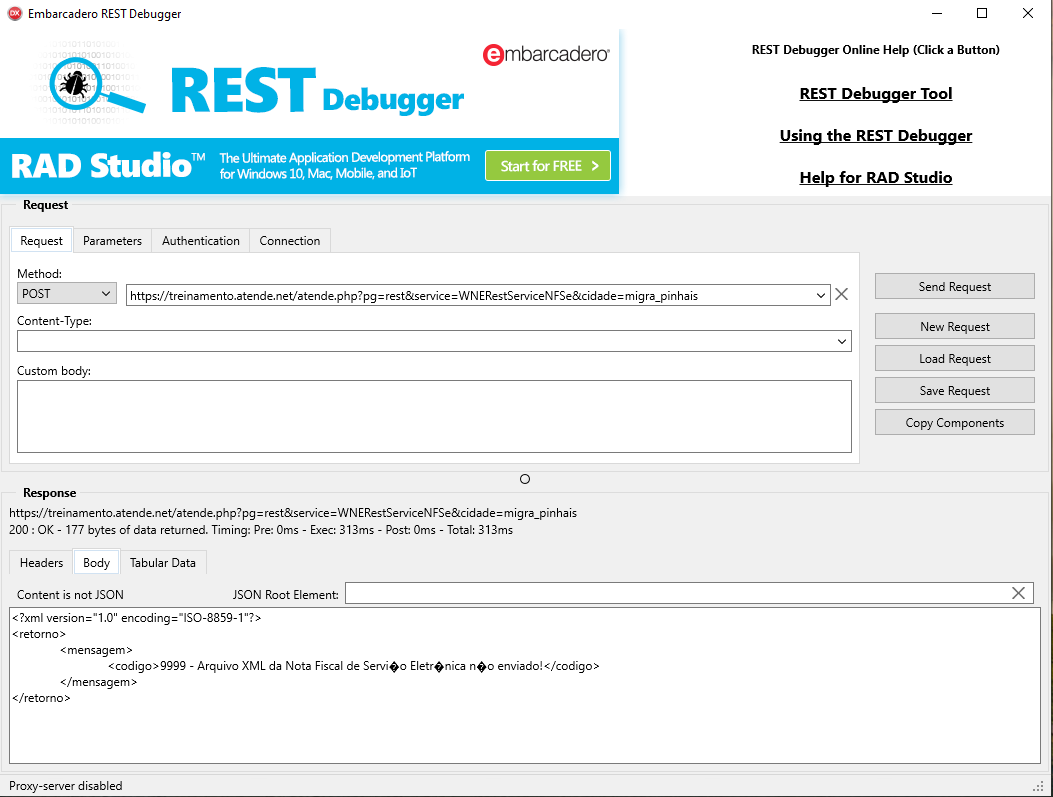Open the Parameters tab
This screenshot has width=1053, height=797.
[112, 240]
